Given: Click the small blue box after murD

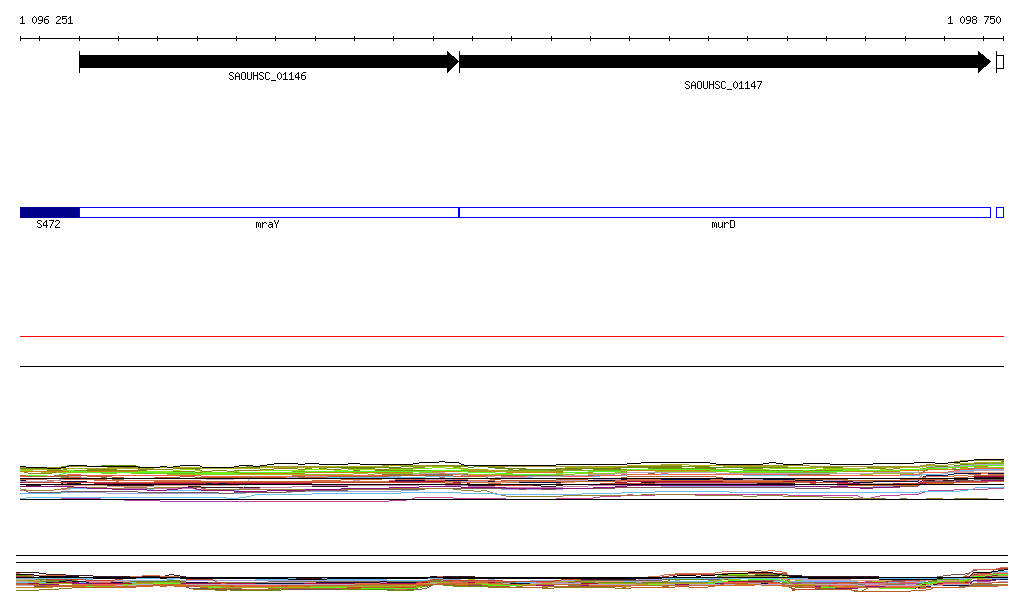Looking at the screenshot, I should pos(1000,212).
